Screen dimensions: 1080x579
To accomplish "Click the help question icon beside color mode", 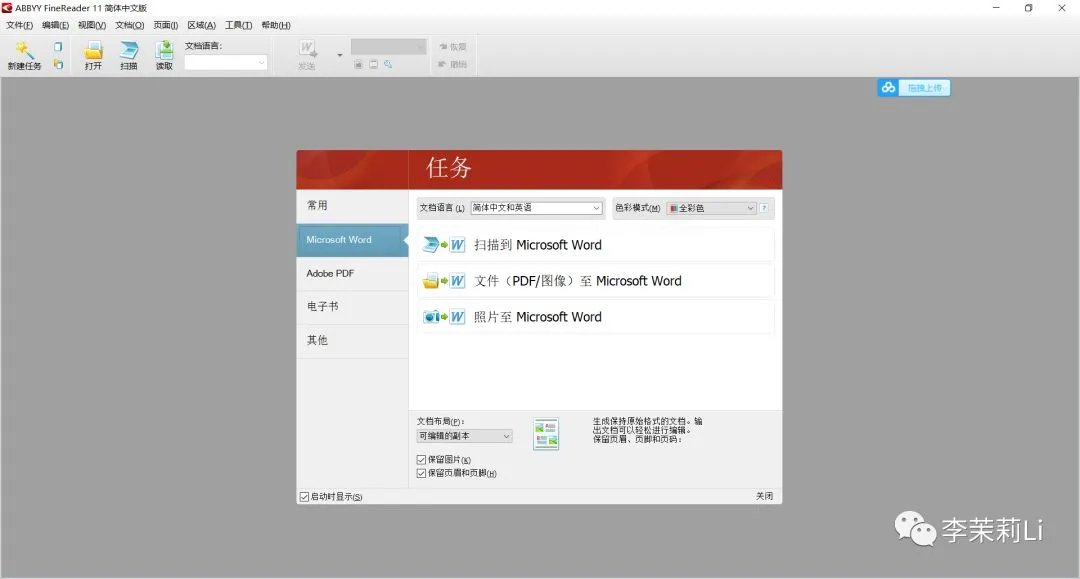I will (764, 208).
